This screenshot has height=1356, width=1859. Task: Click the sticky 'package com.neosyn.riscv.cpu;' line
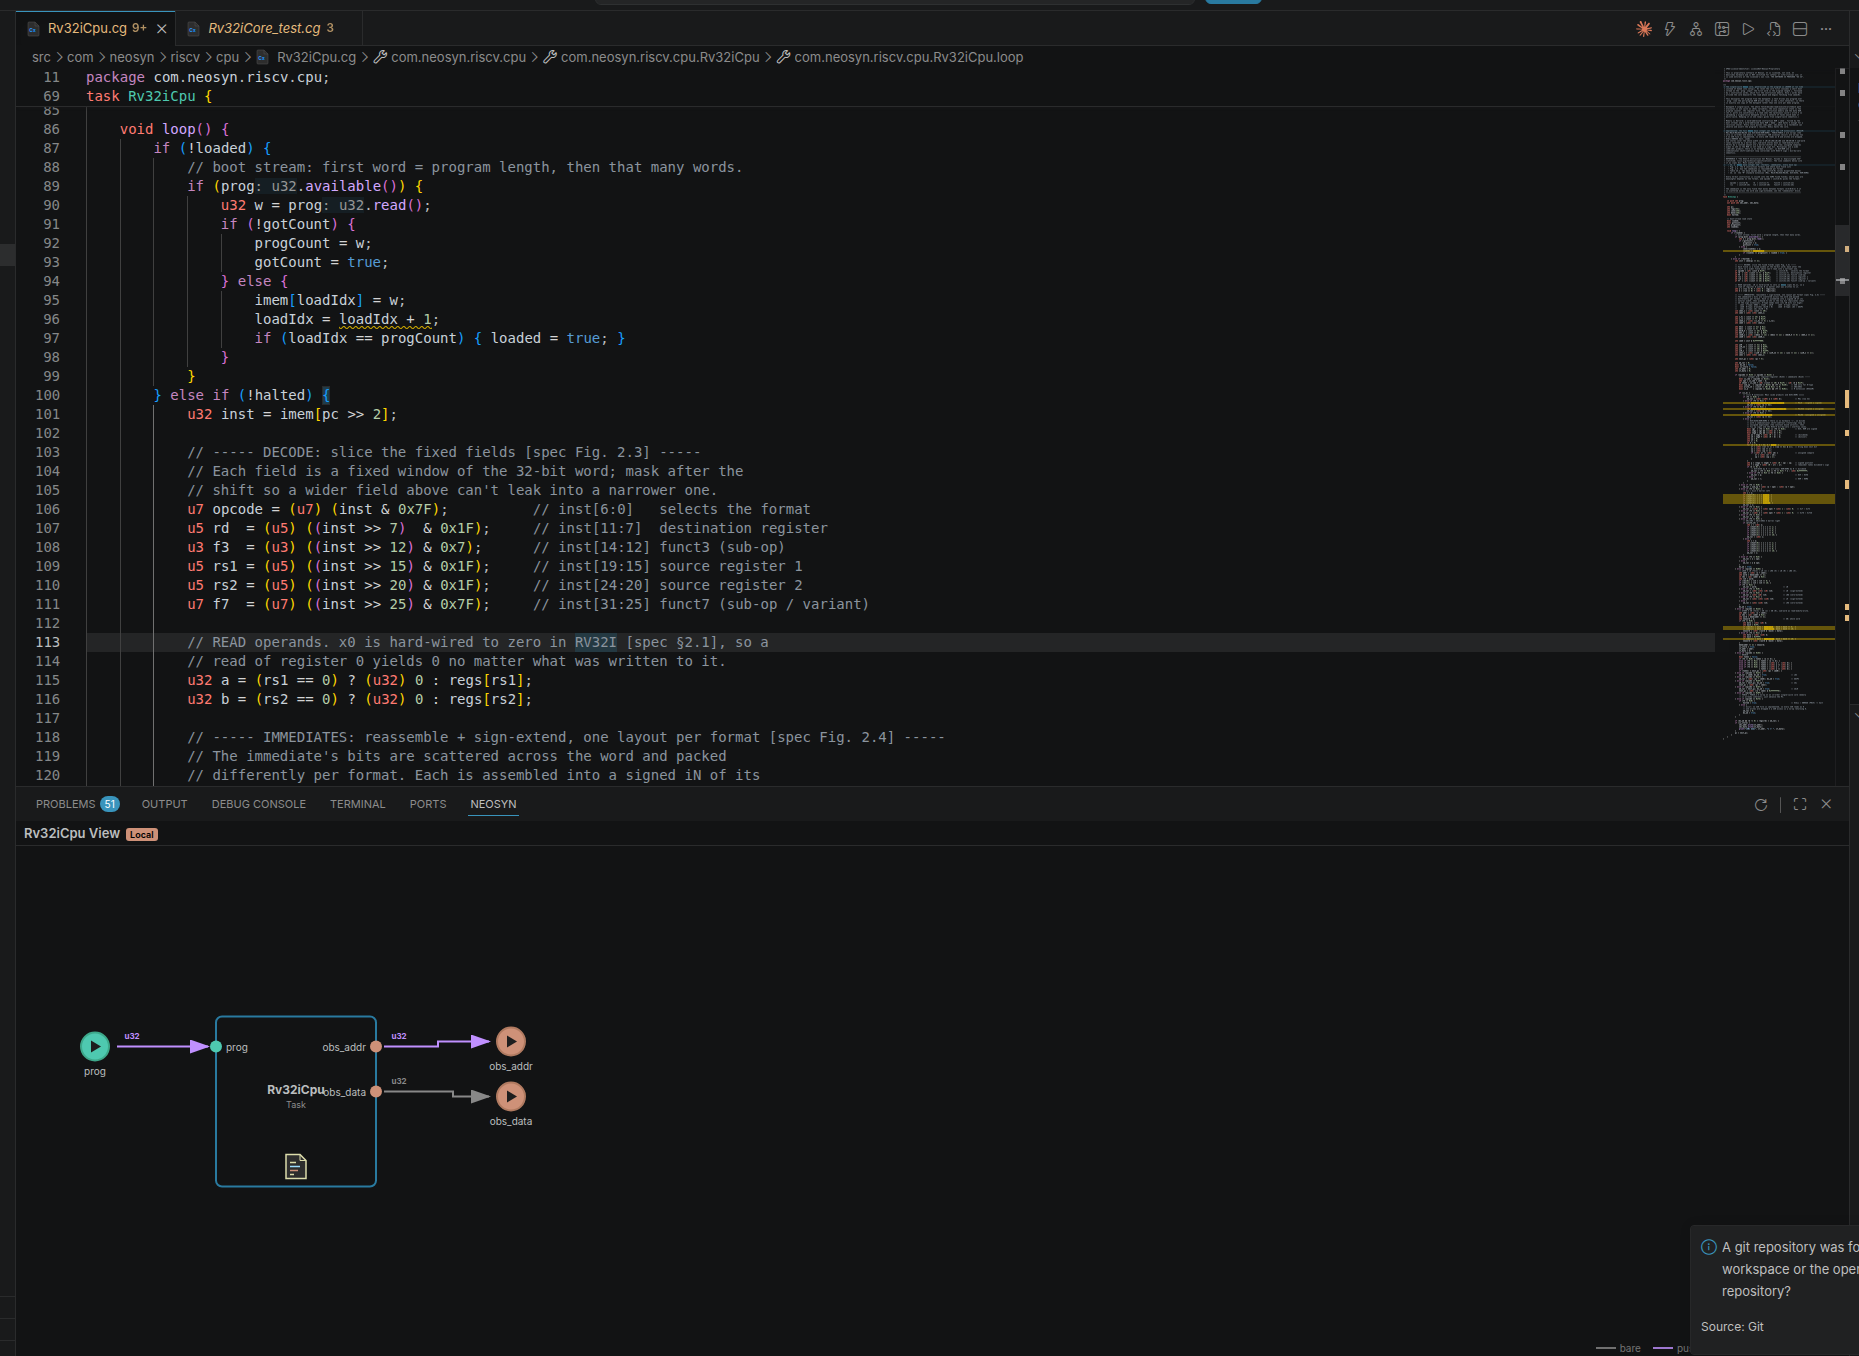point(208,77)
